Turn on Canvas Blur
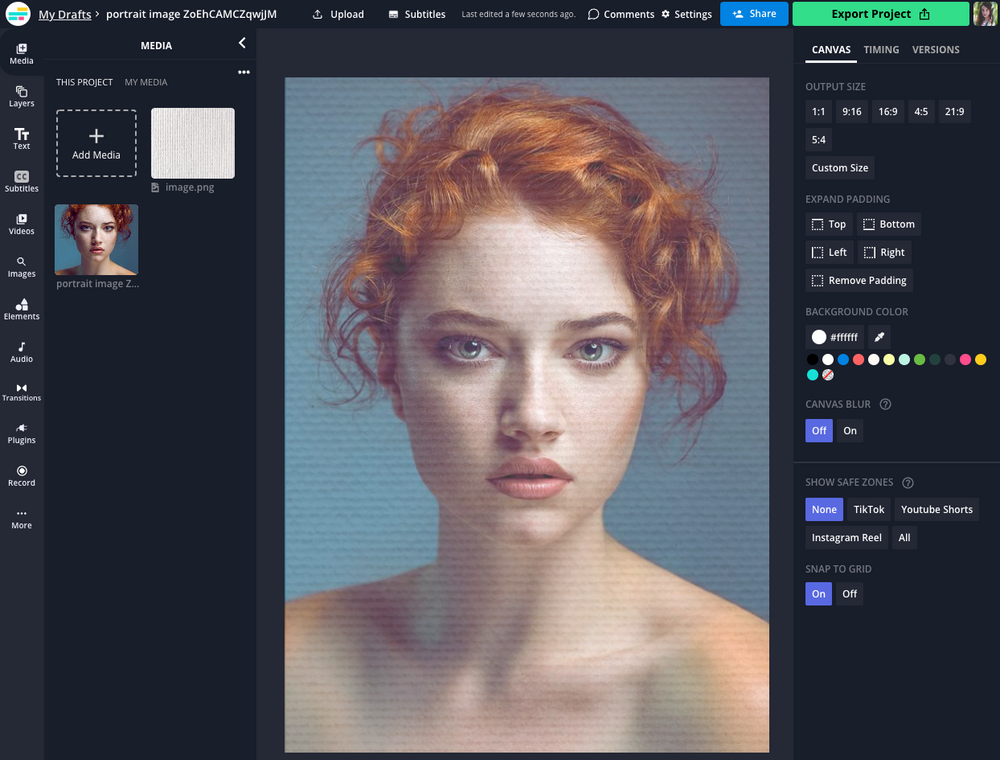 click(x=850, y=430)
